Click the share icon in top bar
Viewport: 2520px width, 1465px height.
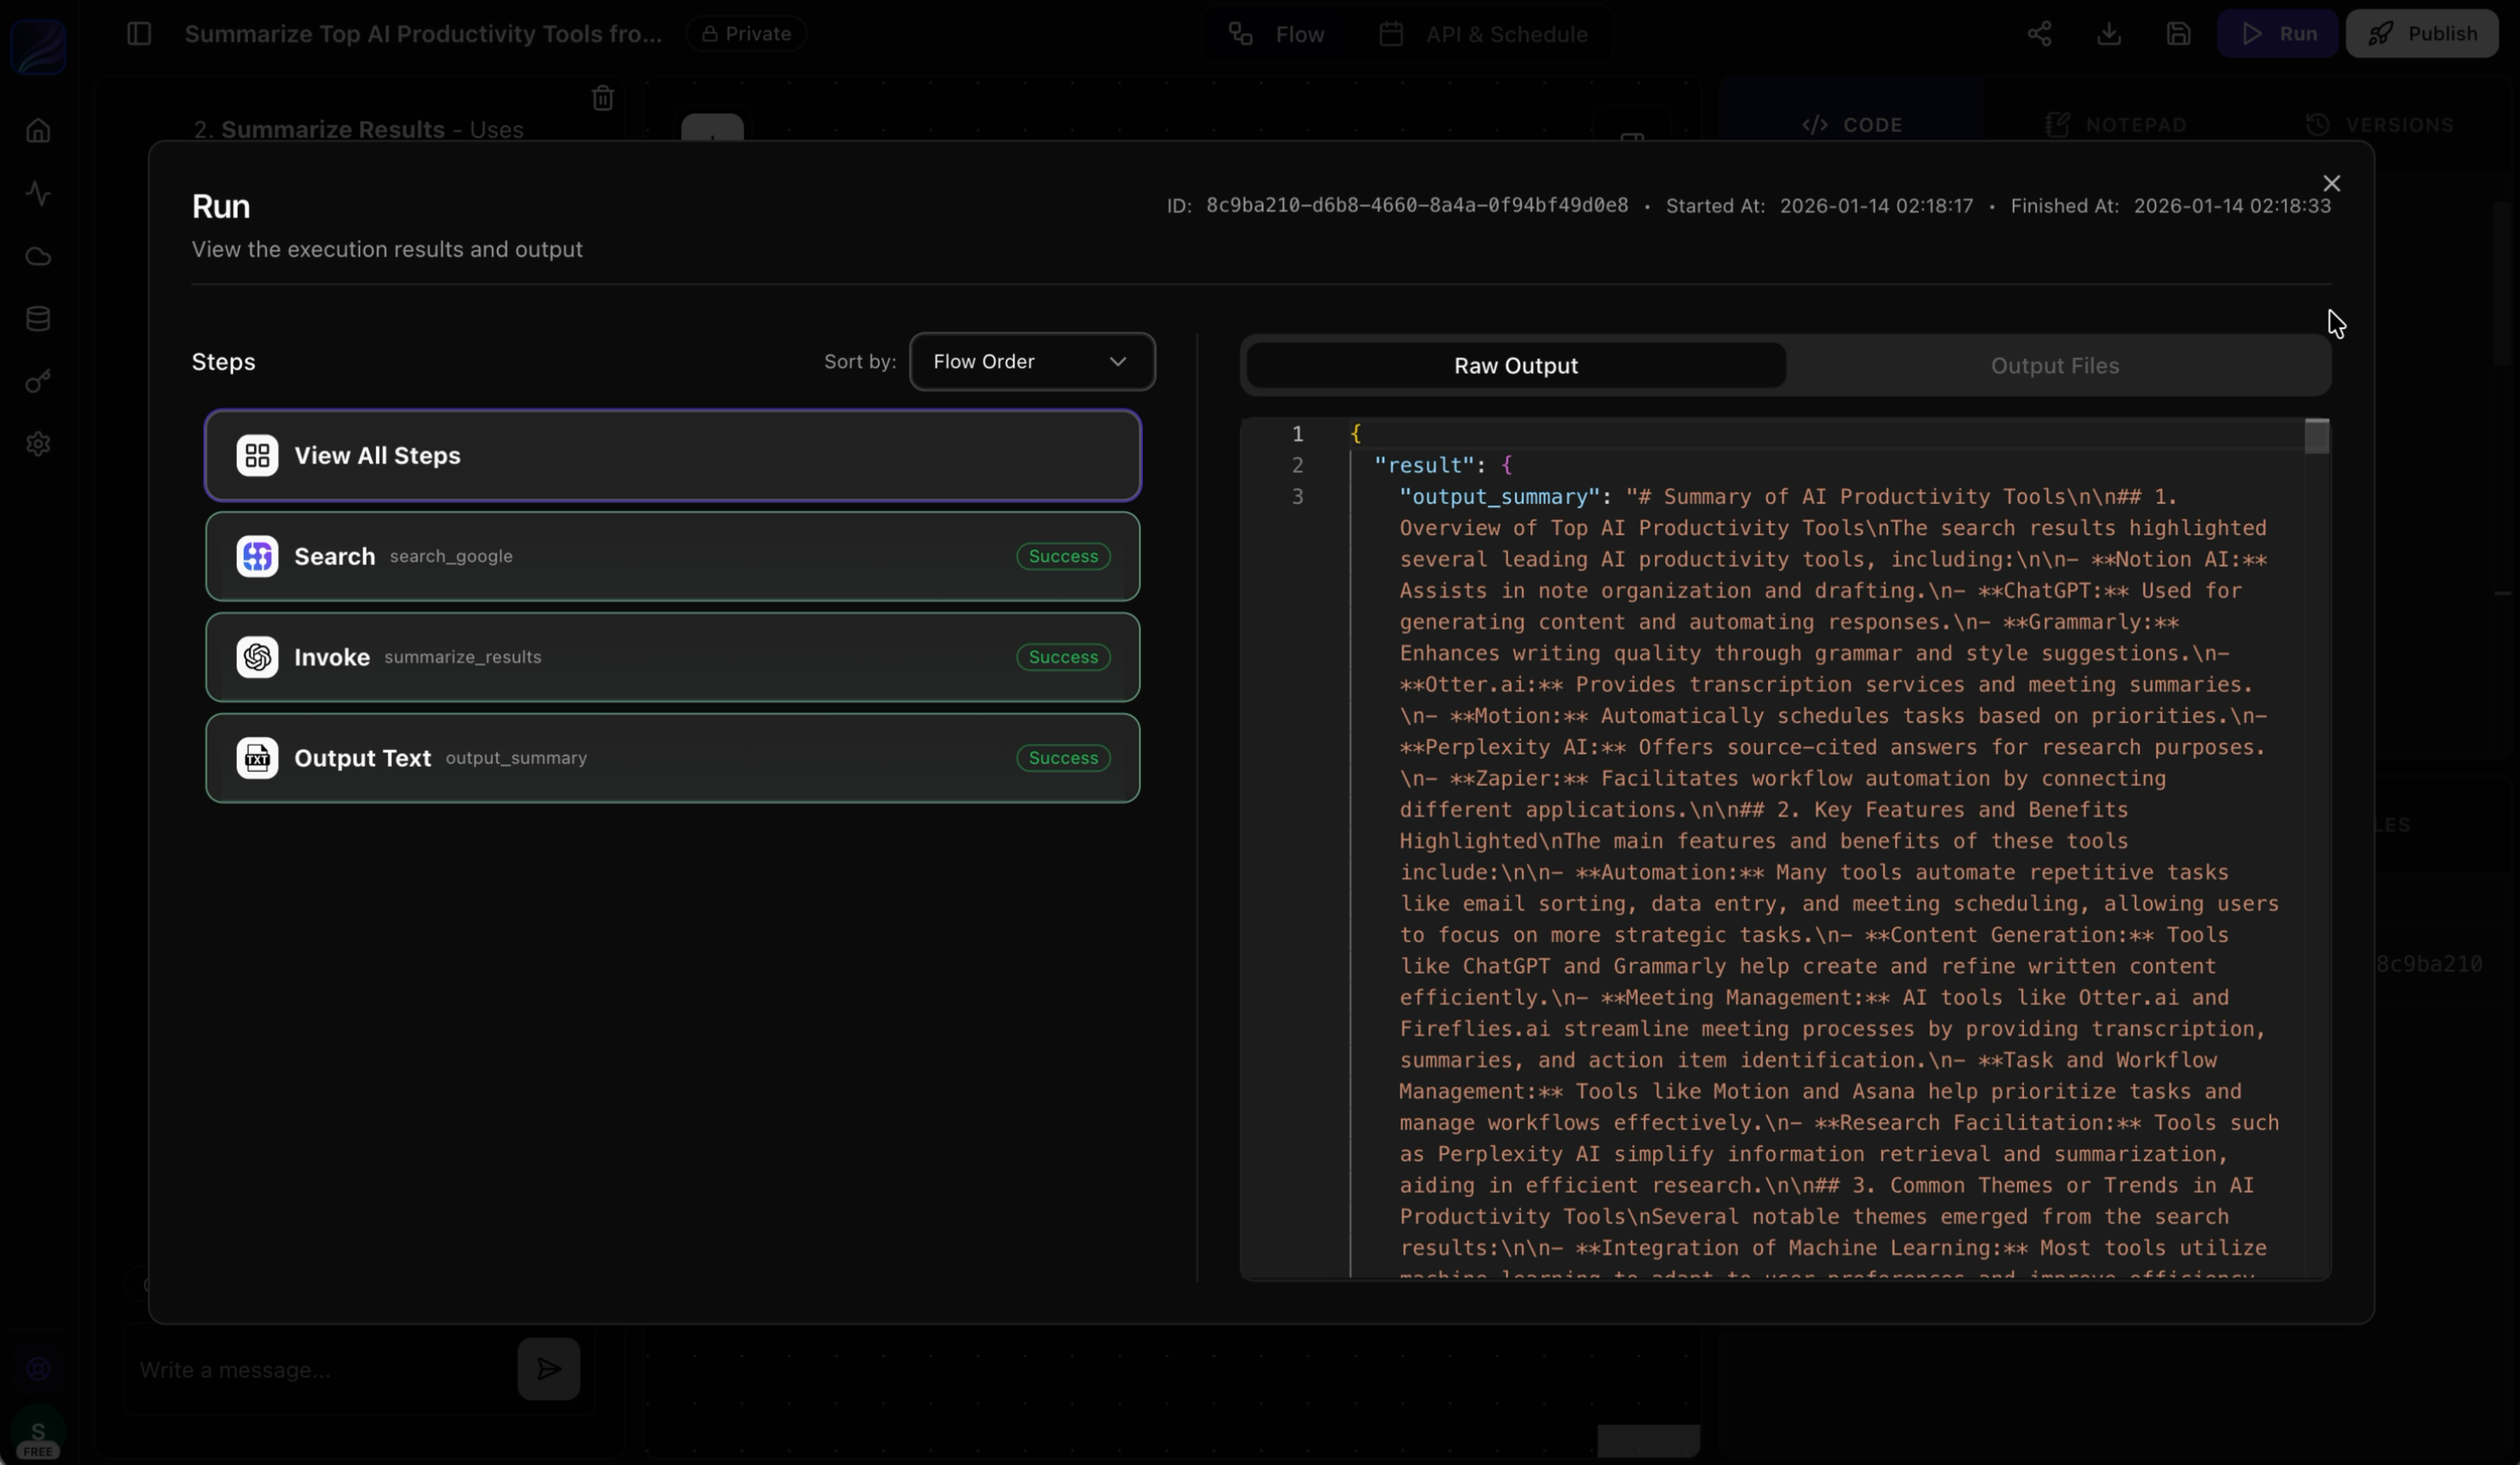coord(2039,34)
